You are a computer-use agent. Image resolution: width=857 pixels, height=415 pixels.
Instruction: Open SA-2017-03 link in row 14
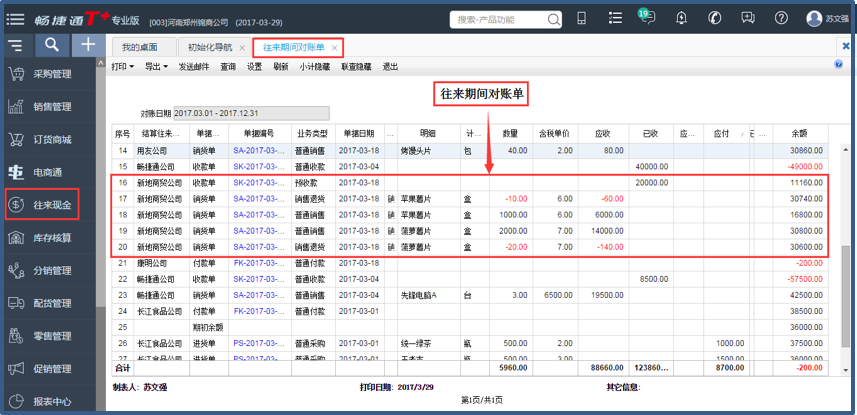click(259, 150)
